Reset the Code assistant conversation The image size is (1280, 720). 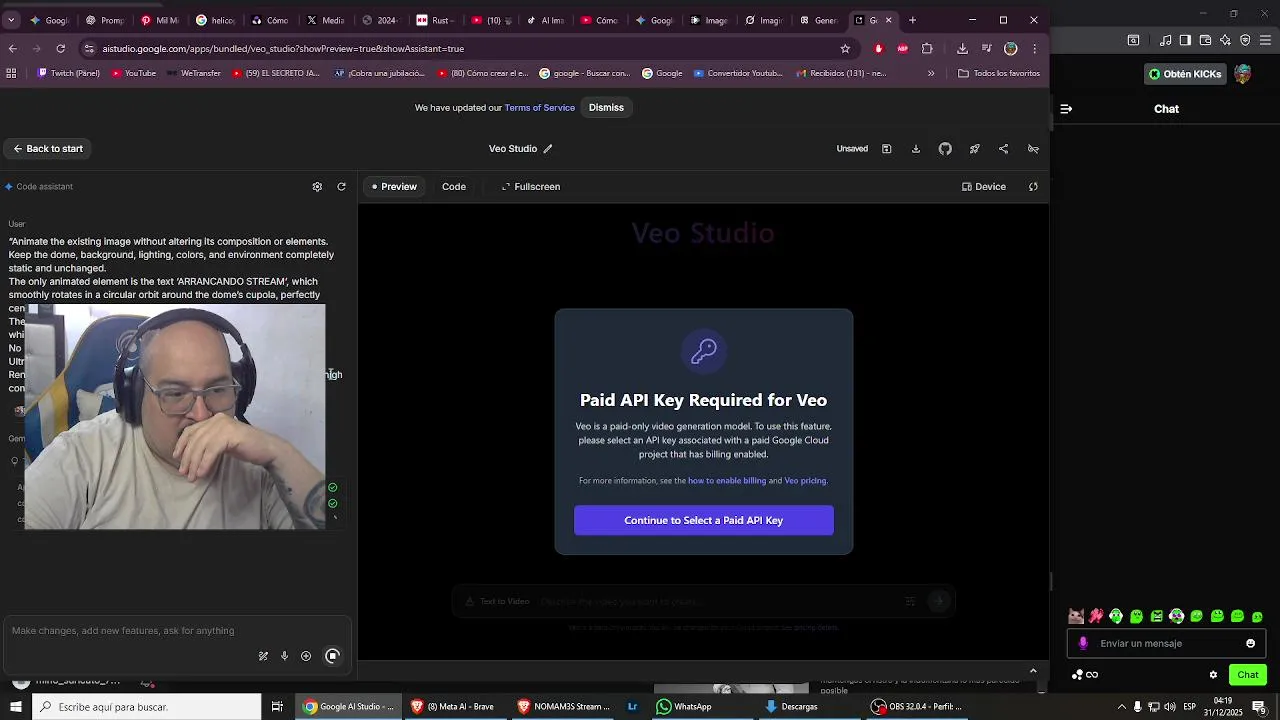pyautogui.click(x=341, y=187)
